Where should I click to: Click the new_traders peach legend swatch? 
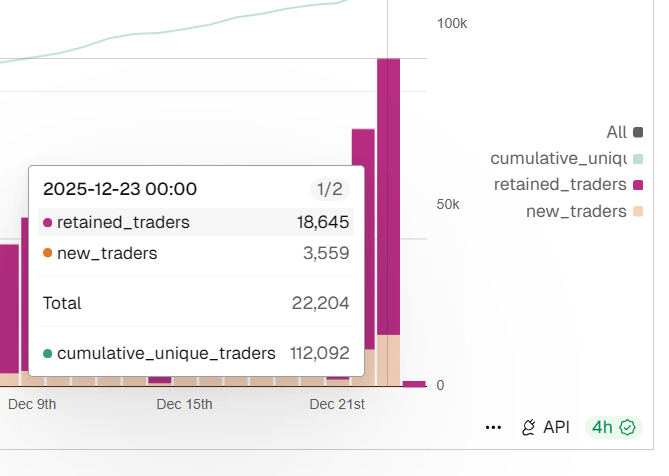coord(638,212)
